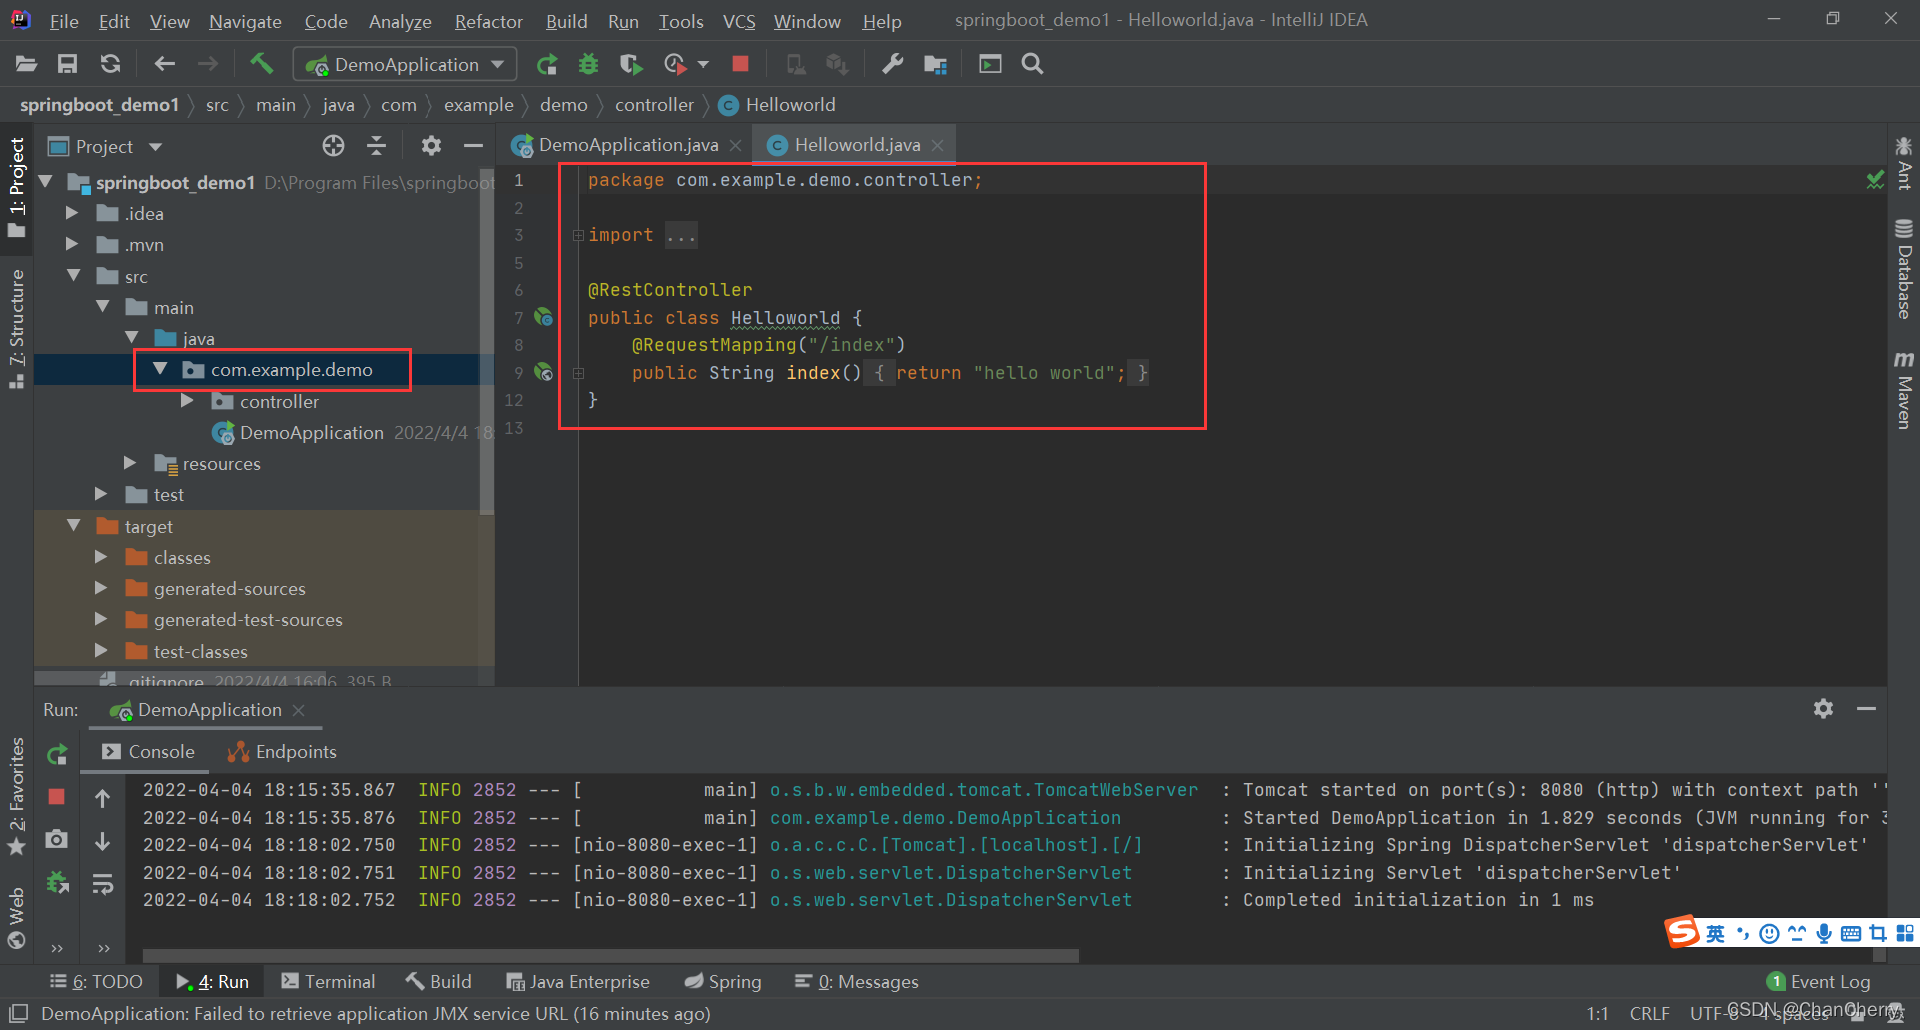
Task: Open Run panel settings gear
Action: 1823,709
